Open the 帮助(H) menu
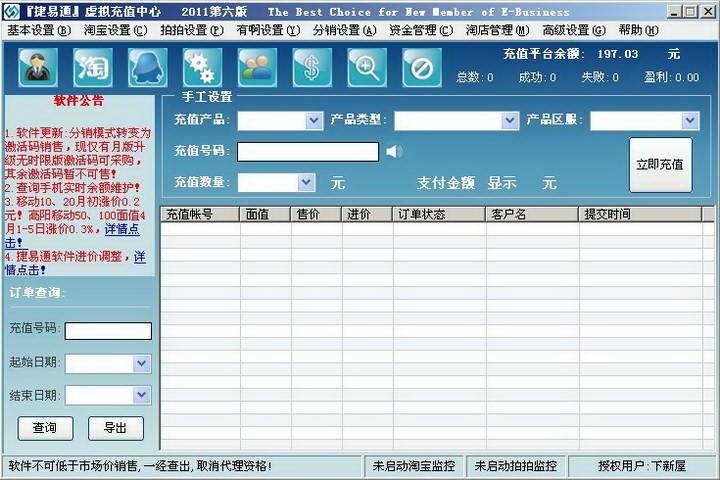The width and height of the screenshot is (720, 480). pos(638,30)
